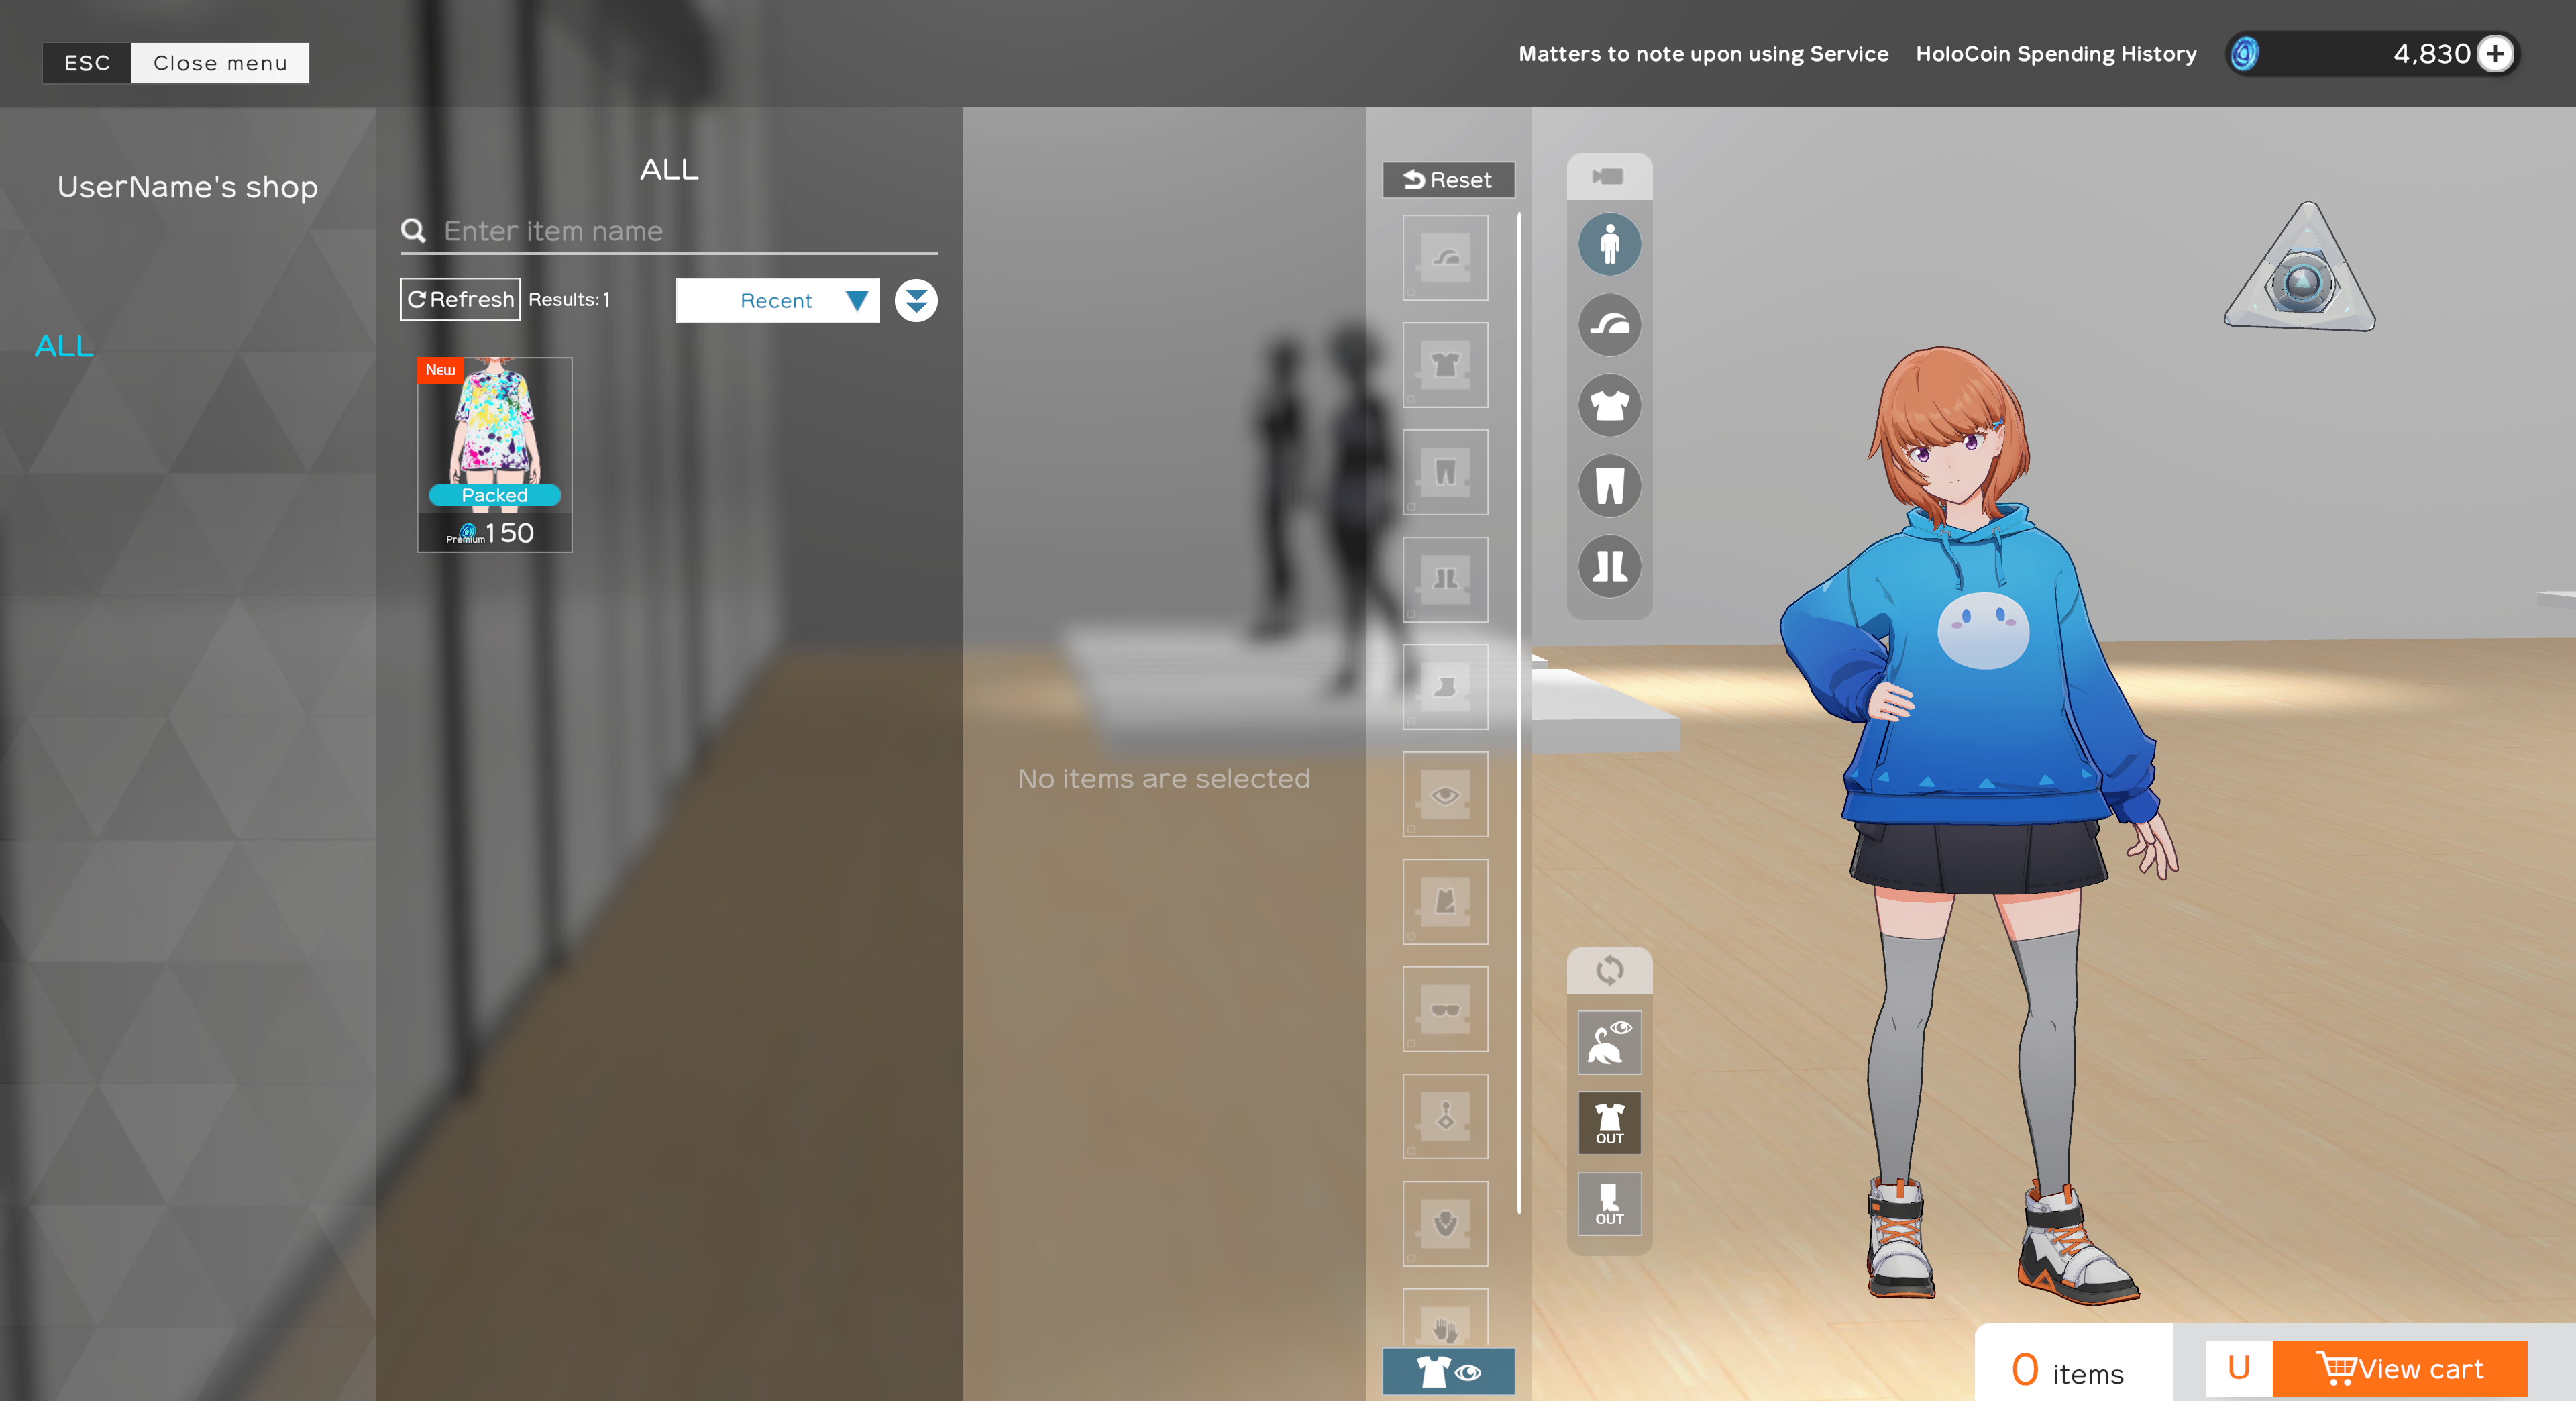Select the head camera focus icon
The width and height of the screenshot is (2576, 1401).
(1609, 325)
